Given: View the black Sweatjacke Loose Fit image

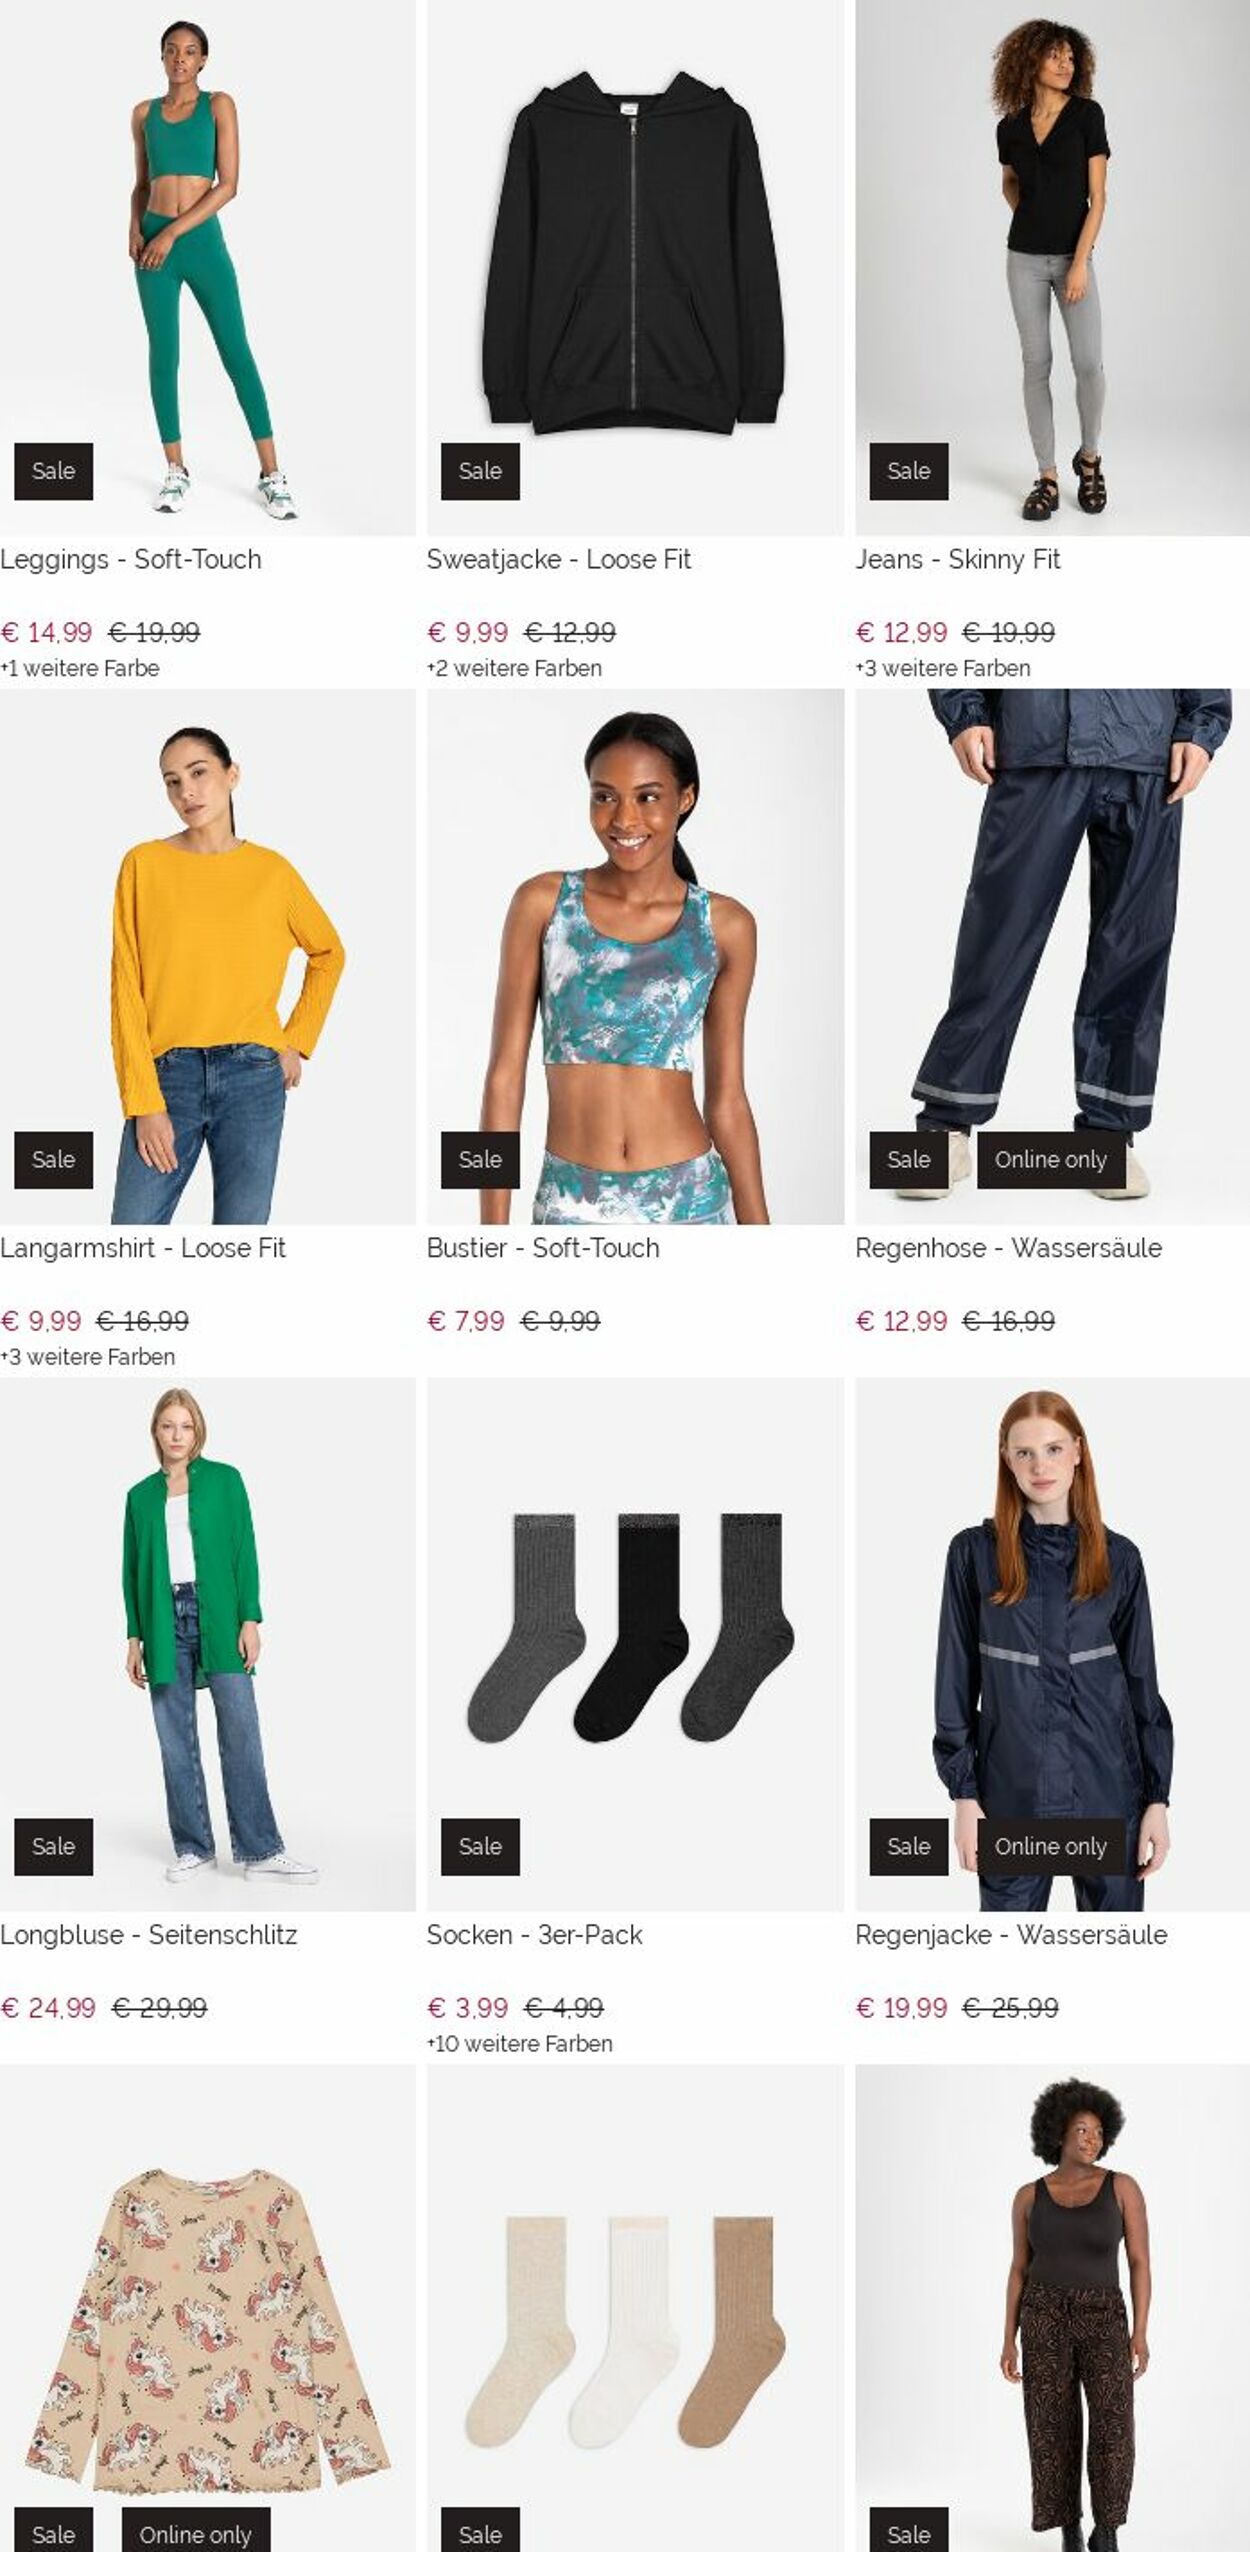Looking at the screenshot, I should click(x=635, y=267).
